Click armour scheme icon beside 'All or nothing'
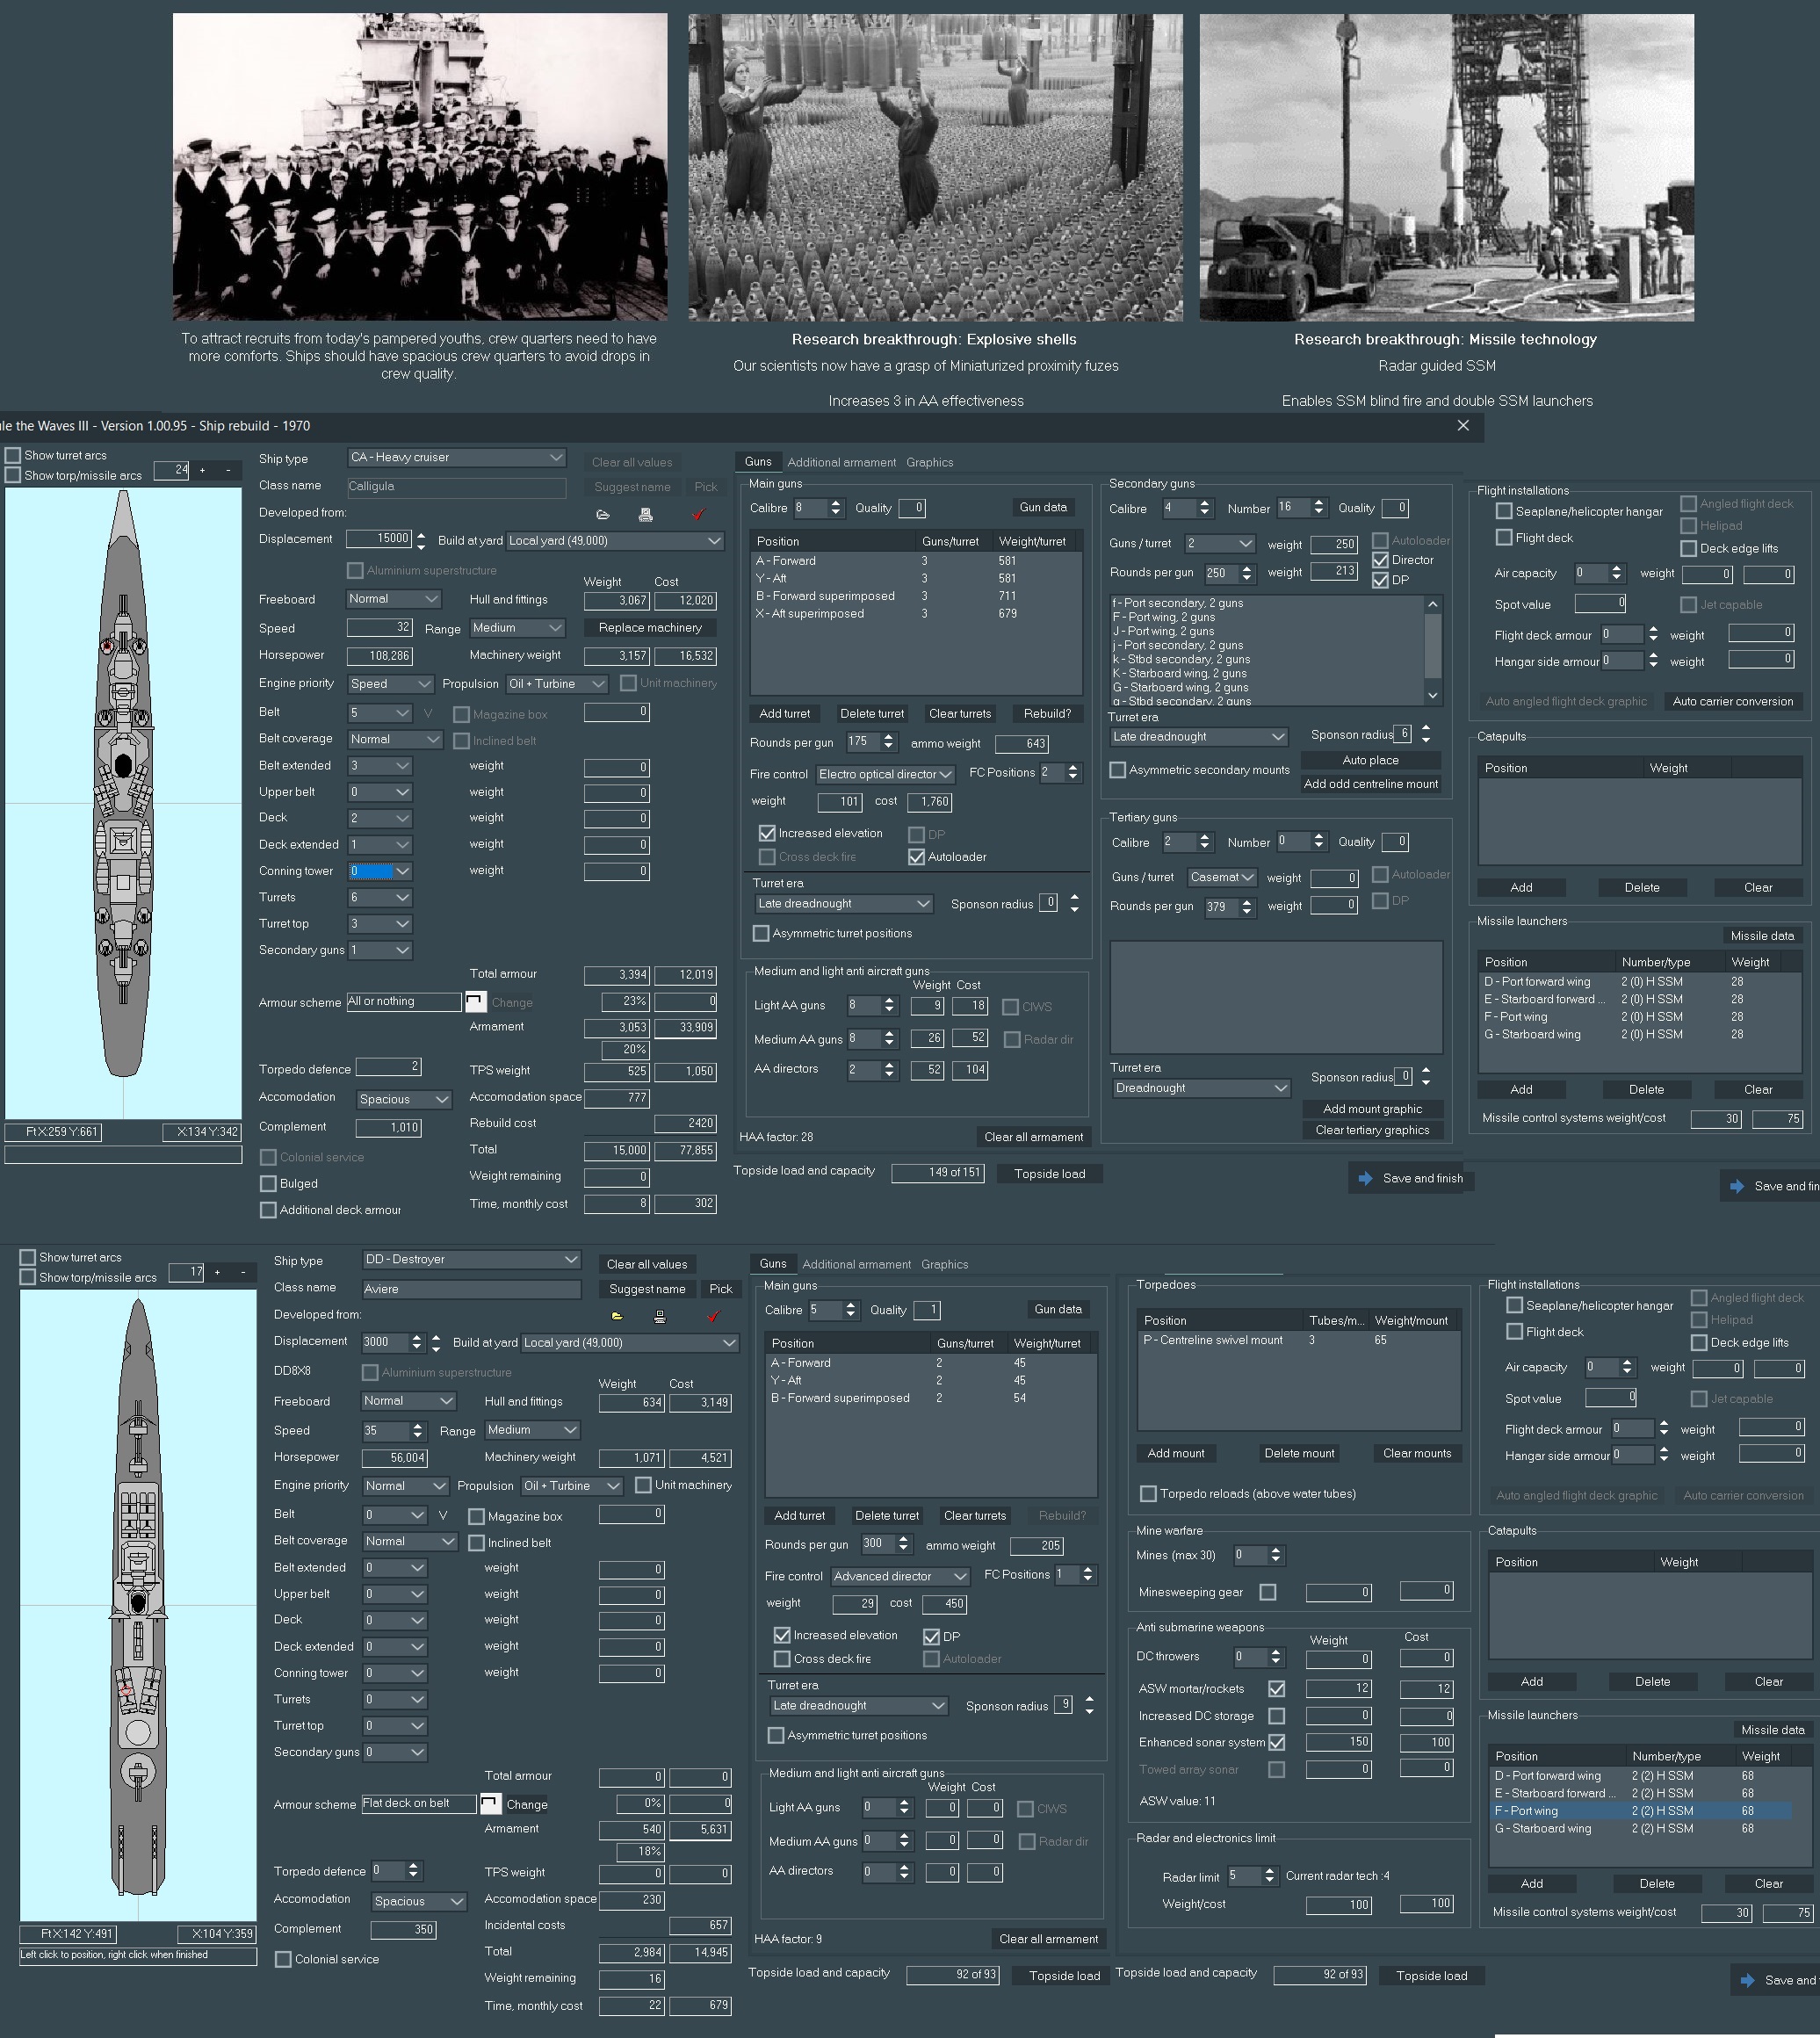Viewport: 1820px width, 2038px height. click(x=475, y=1002)
